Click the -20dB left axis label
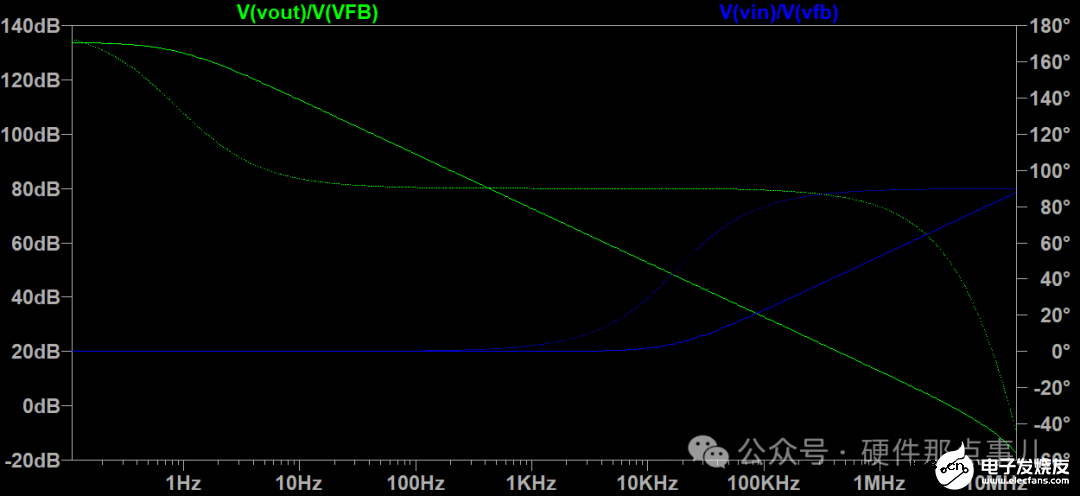 pos(32,461)
